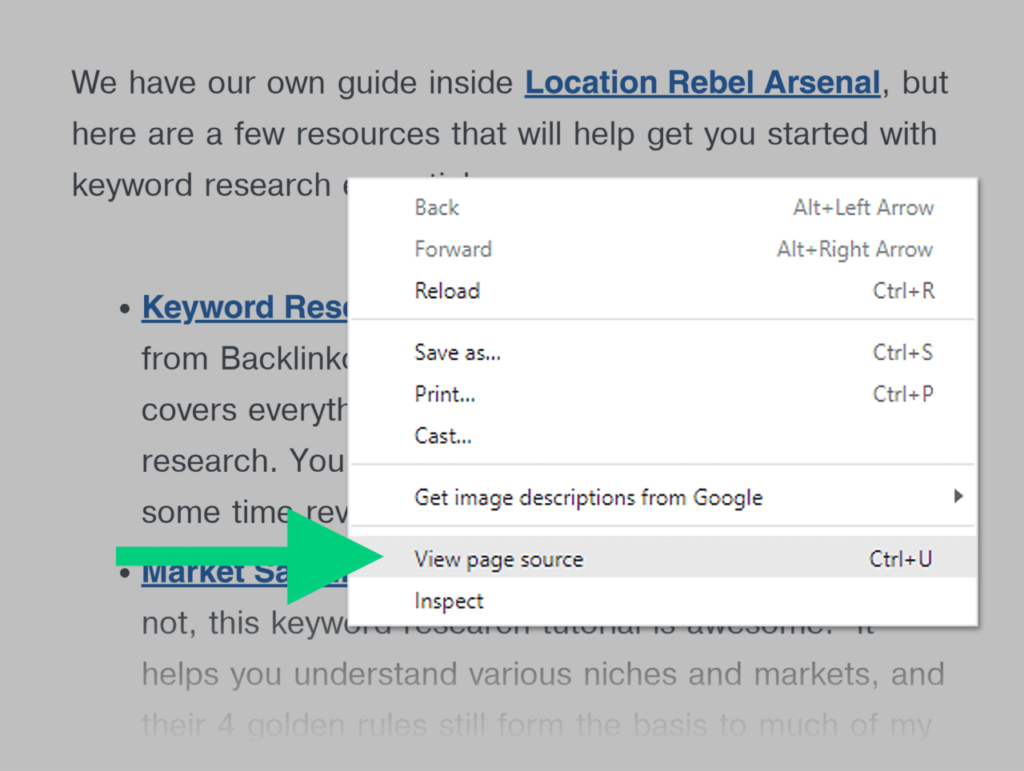This screenshot has width=1024, height=771.
Task: Open Get image descriptions from Google
Action: pos(588,497)
